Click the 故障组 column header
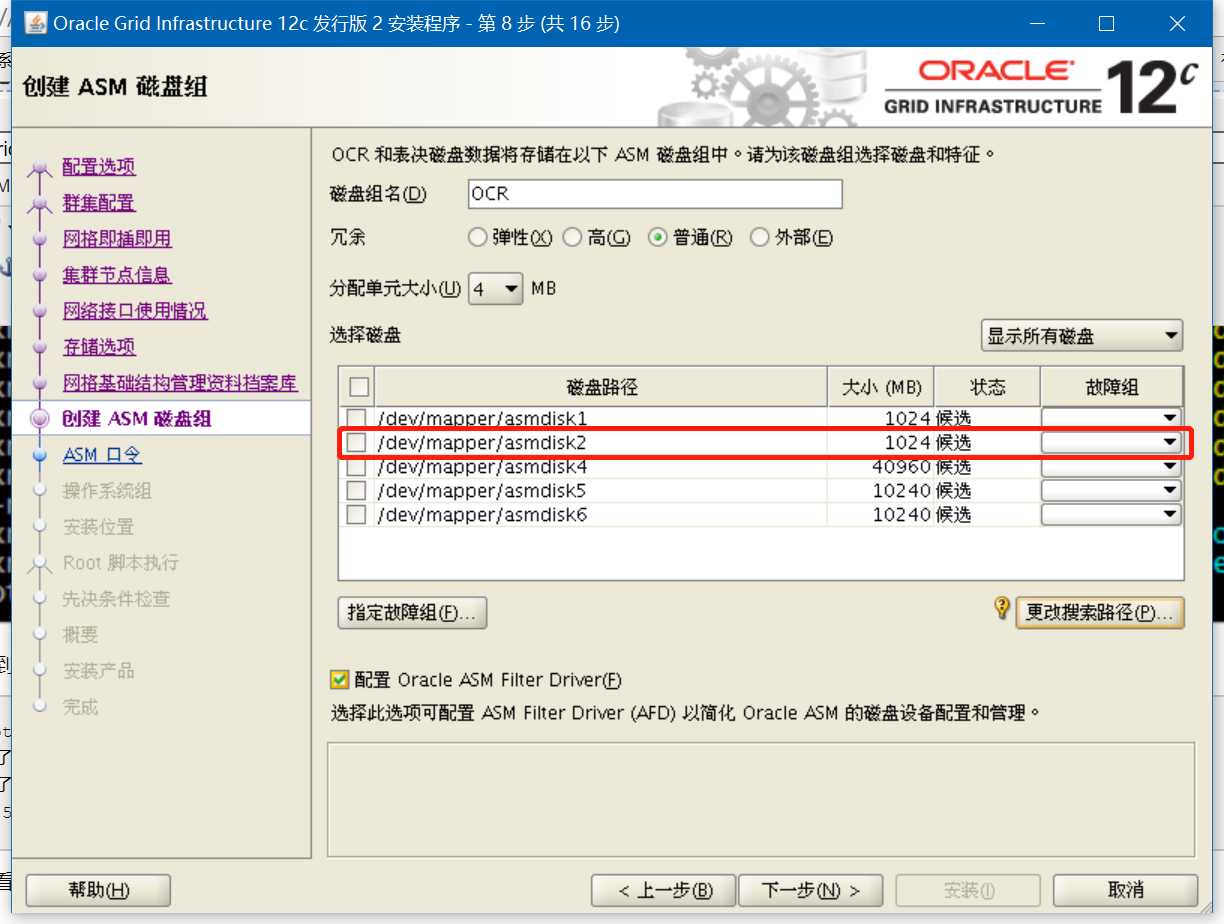The image size is (1224, 924). pyautogui.click(x=1112, y=387)
